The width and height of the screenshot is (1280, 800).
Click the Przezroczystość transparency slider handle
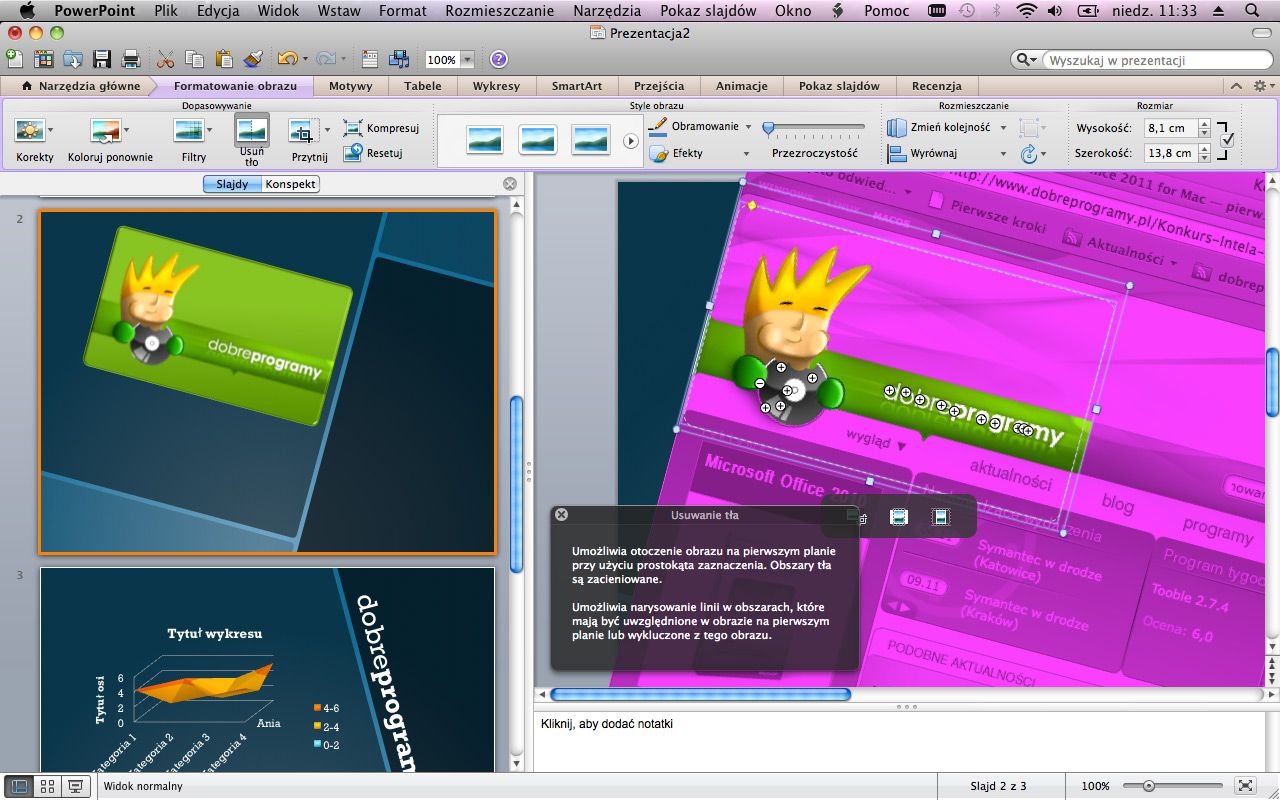[768, 128]
